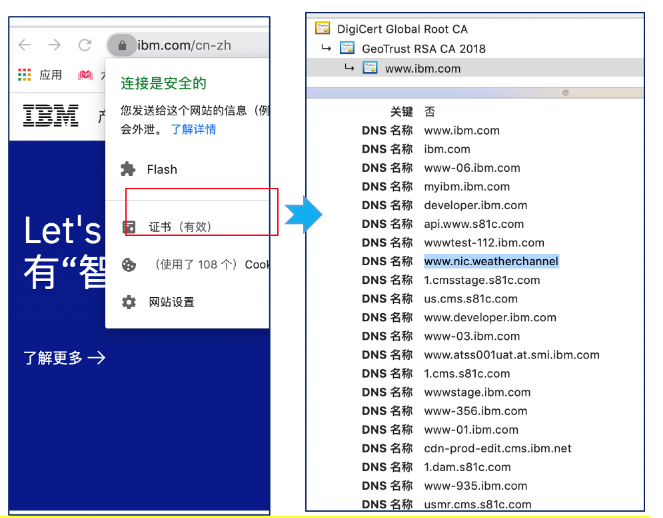The width and height of the screenshot is (663, 518).
Task: Click the 连接是安全的 heading
Action: 164,83
